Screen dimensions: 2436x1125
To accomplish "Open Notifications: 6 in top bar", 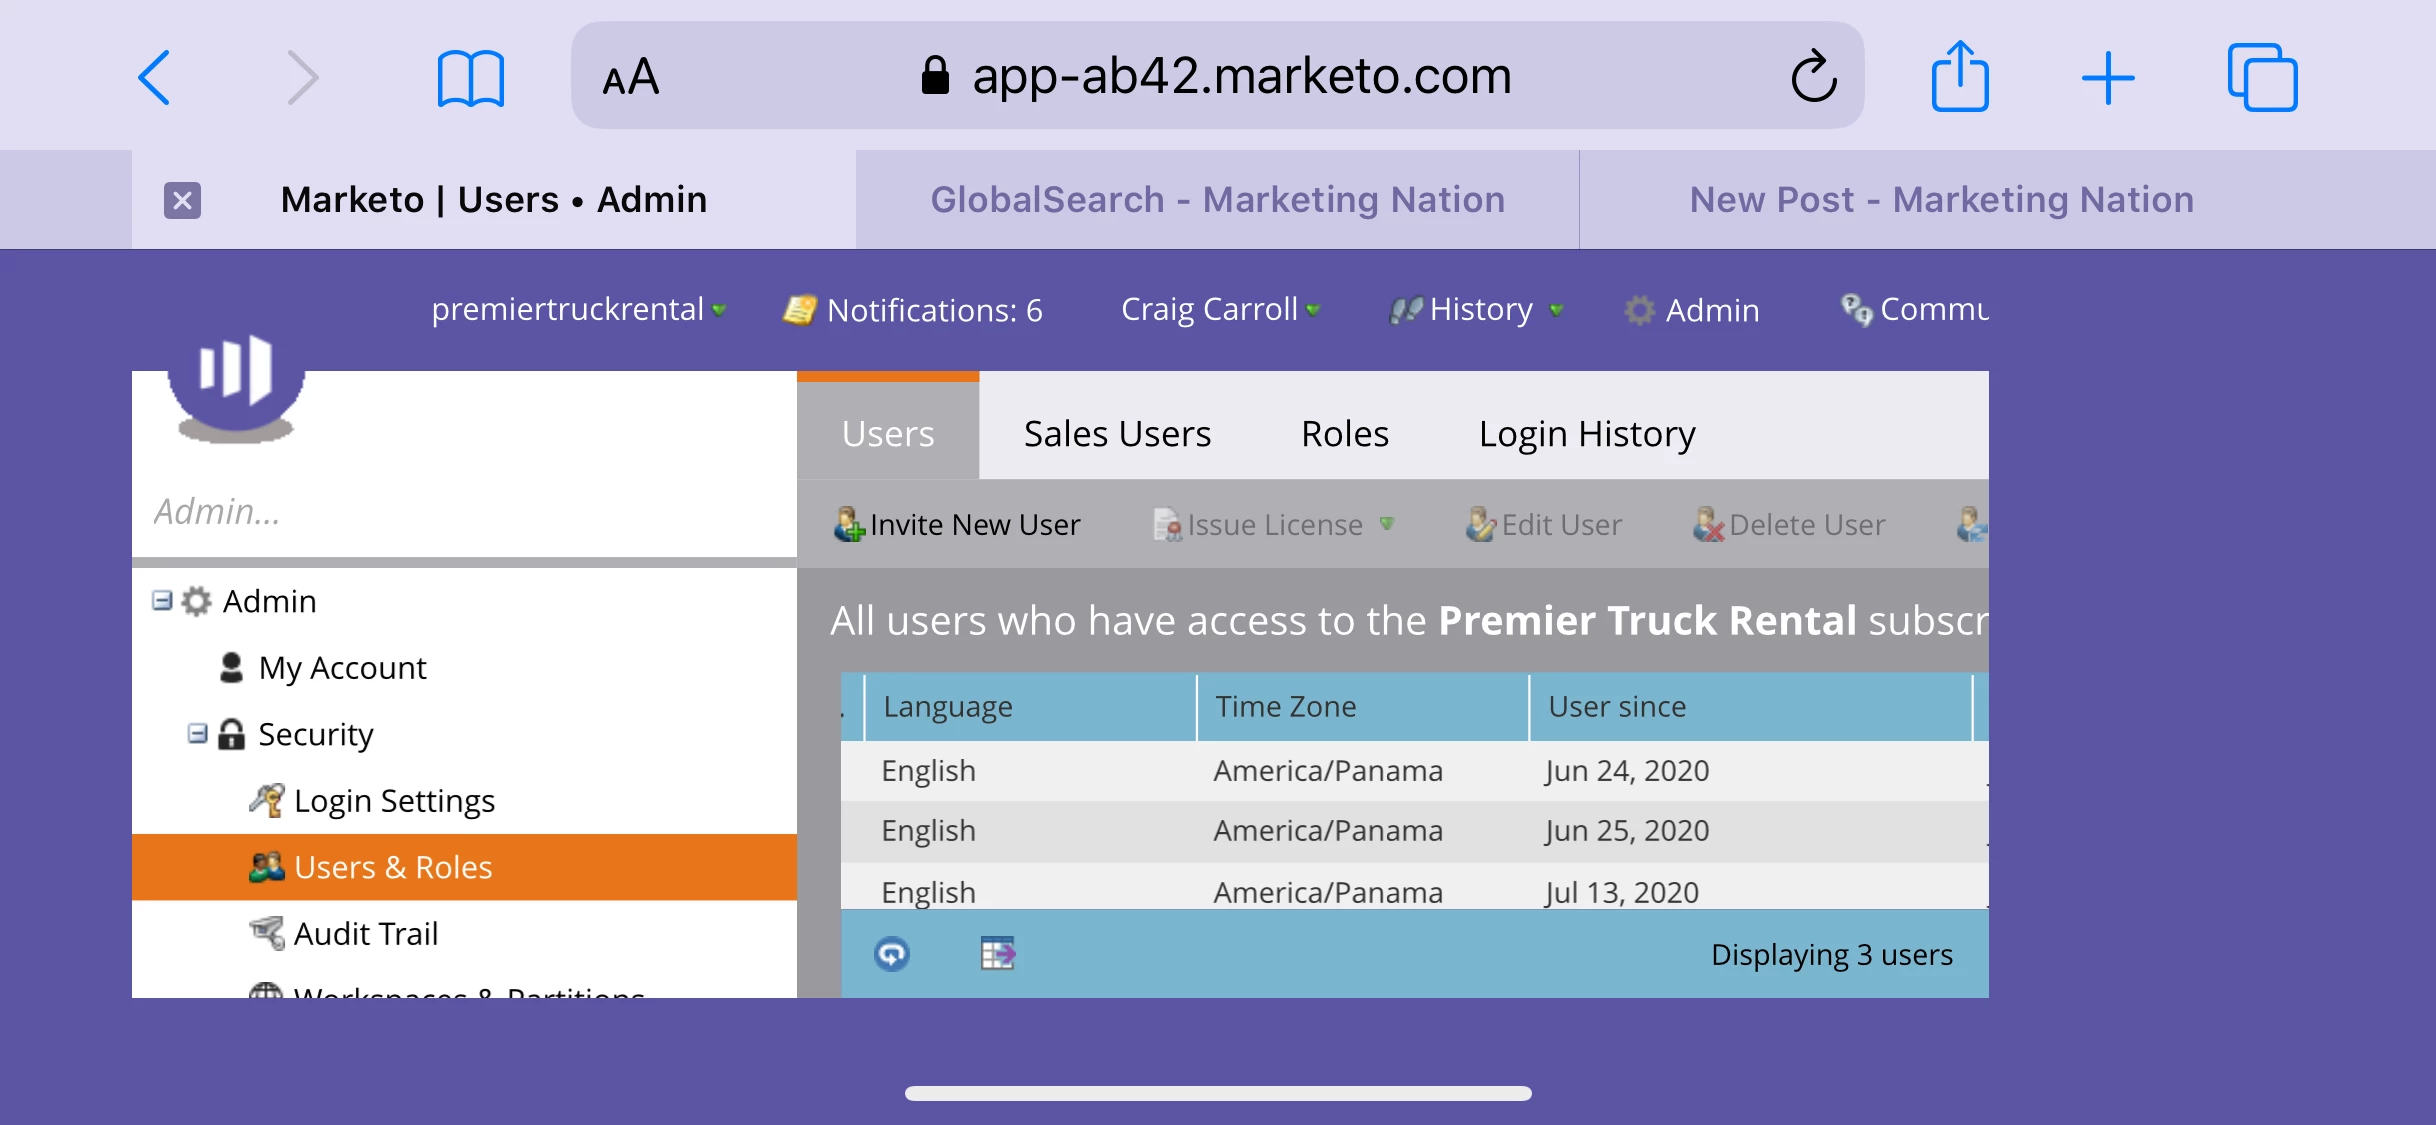I will [x=913, y=310].
